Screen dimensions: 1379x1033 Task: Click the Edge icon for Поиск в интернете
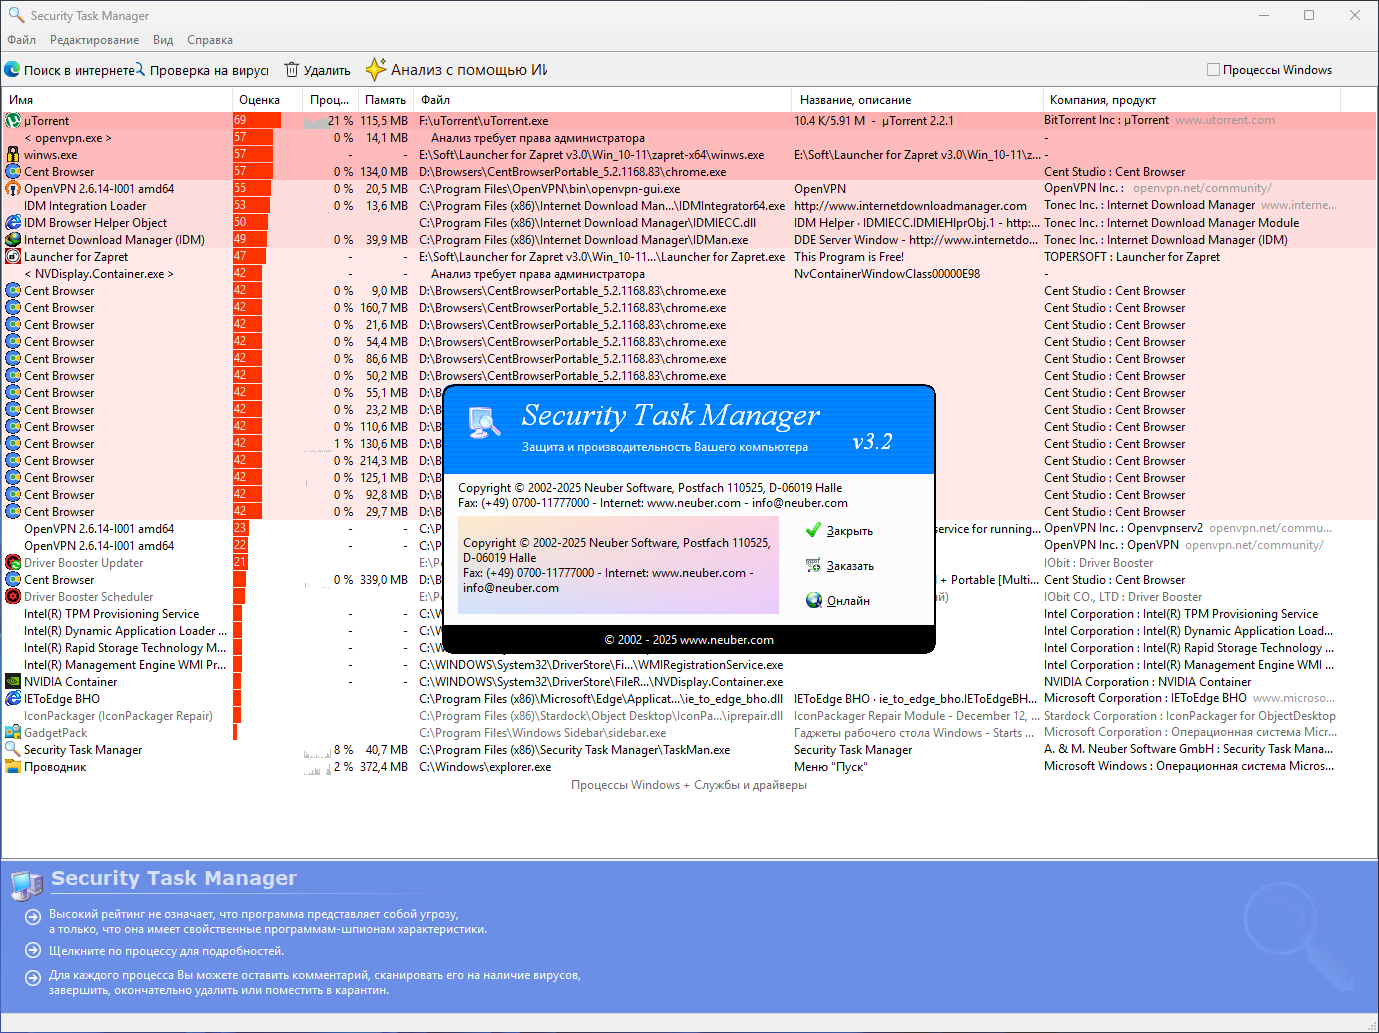pyautogui.click(x=12, y=70)
